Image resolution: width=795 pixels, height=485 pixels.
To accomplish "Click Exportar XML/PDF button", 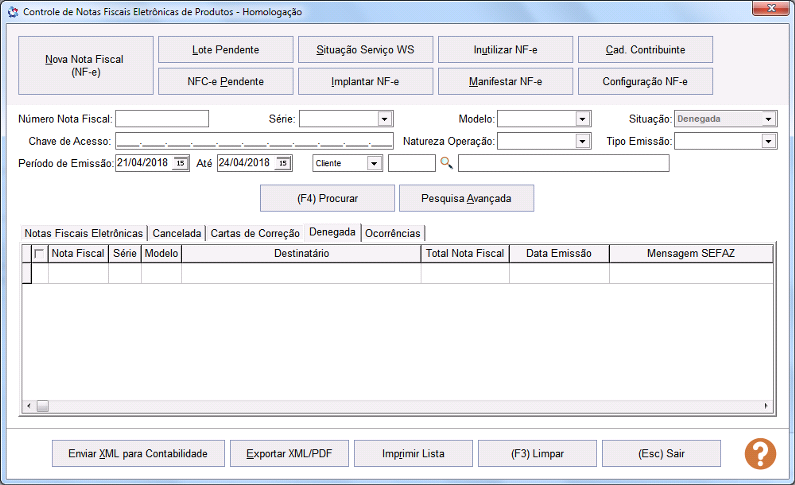I will click(290, 454).
